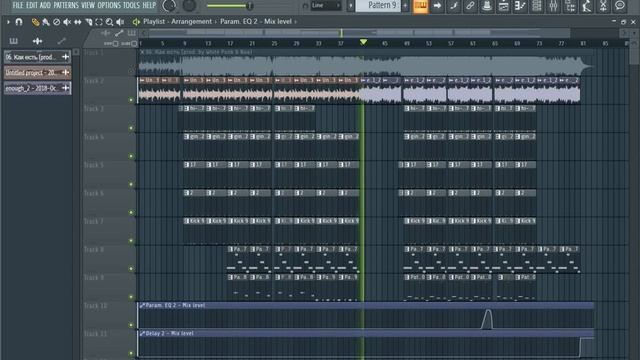640x360 pixels.
Task: Click the speech bubble icon in top toolbar
Action: (620, 6)
